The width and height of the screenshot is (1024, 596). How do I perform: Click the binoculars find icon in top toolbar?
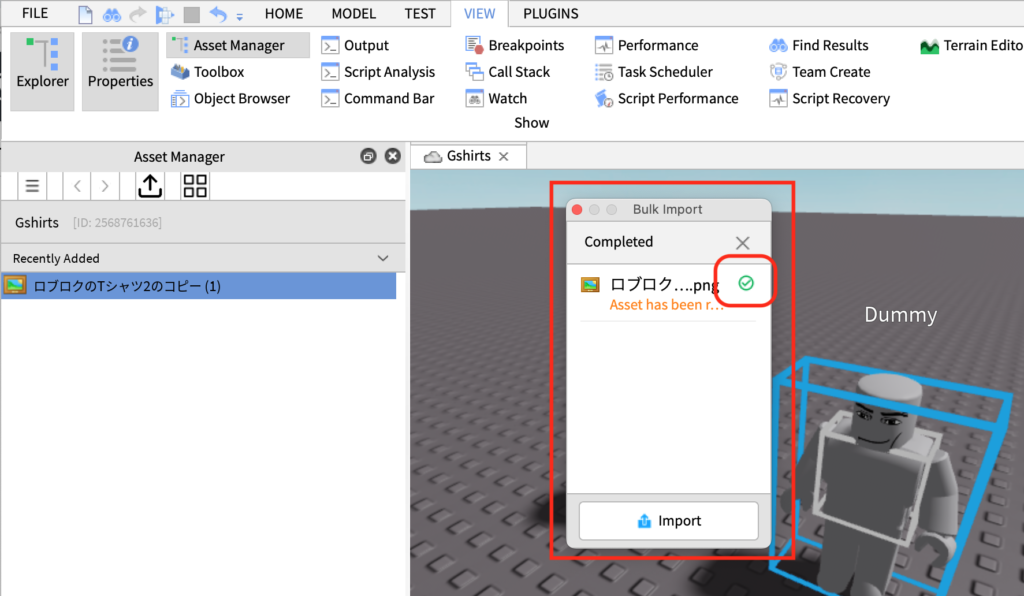click(x=112, y=14)
